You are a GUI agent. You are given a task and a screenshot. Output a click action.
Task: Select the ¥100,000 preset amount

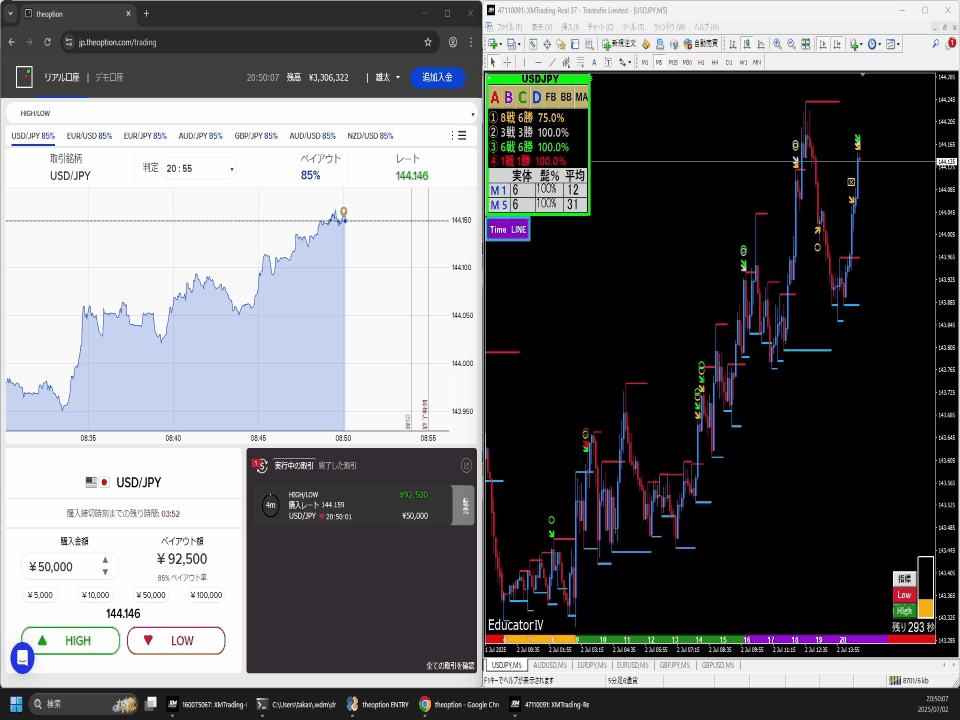pyautogui.click(x=206, y=594)
